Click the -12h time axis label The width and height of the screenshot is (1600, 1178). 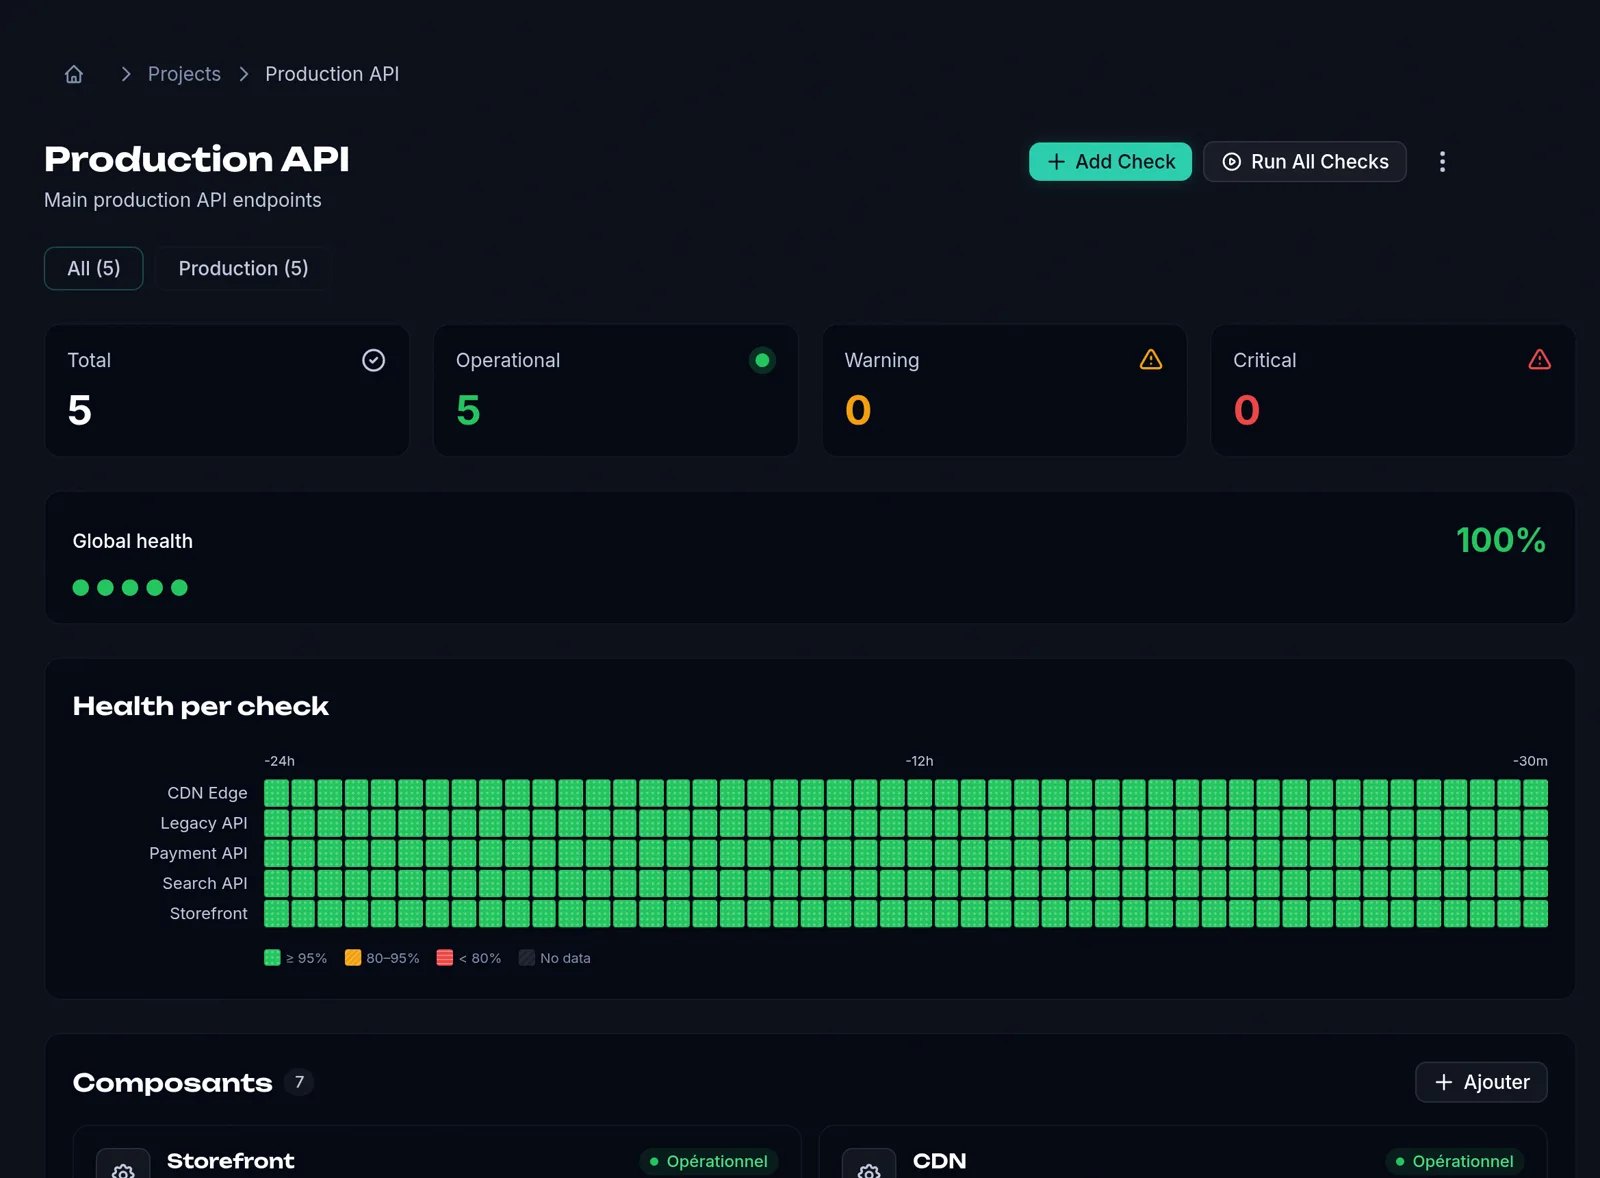tap(919, 761)
